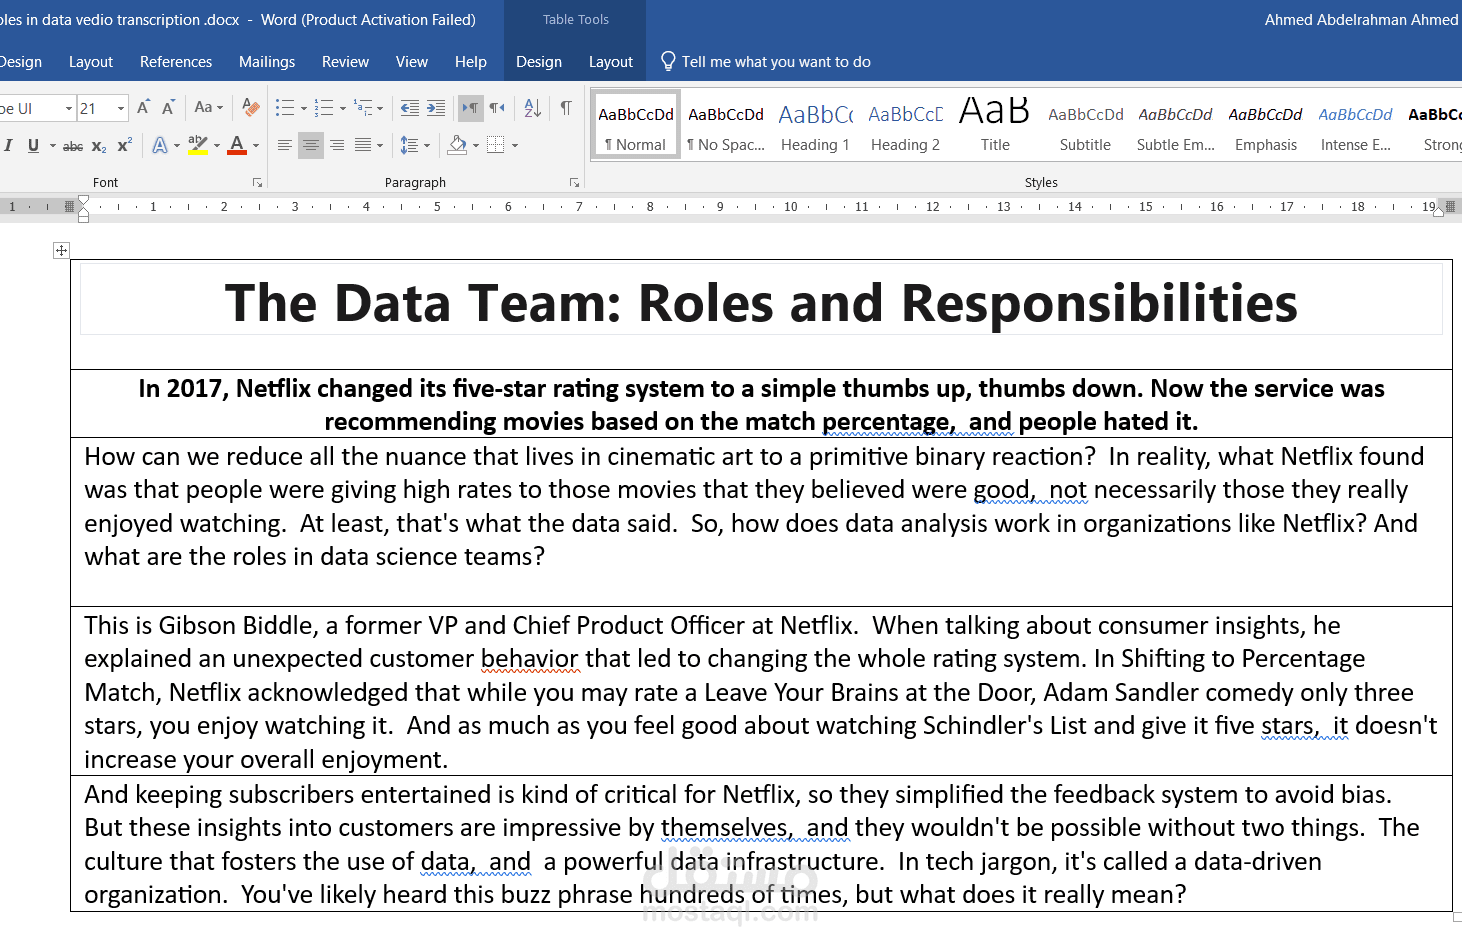The image size is (1462, 946).
Task: Open the Table Tools Layout tab
Action: coord(611,62)
